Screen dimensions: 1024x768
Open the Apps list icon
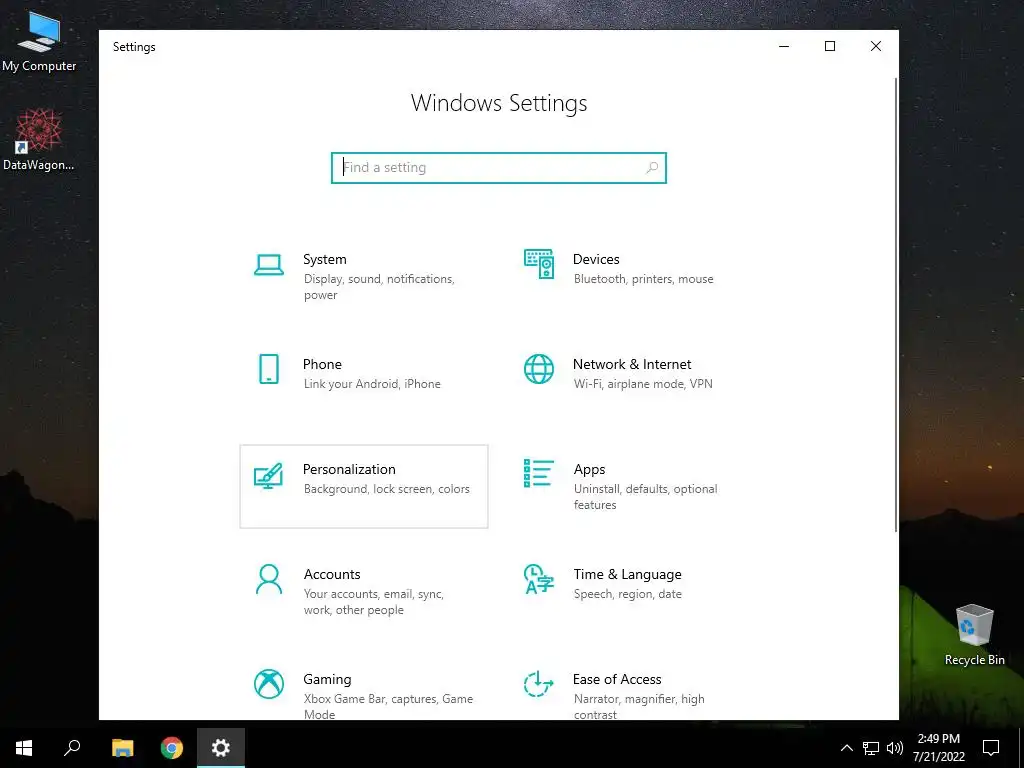coord(539,473)
